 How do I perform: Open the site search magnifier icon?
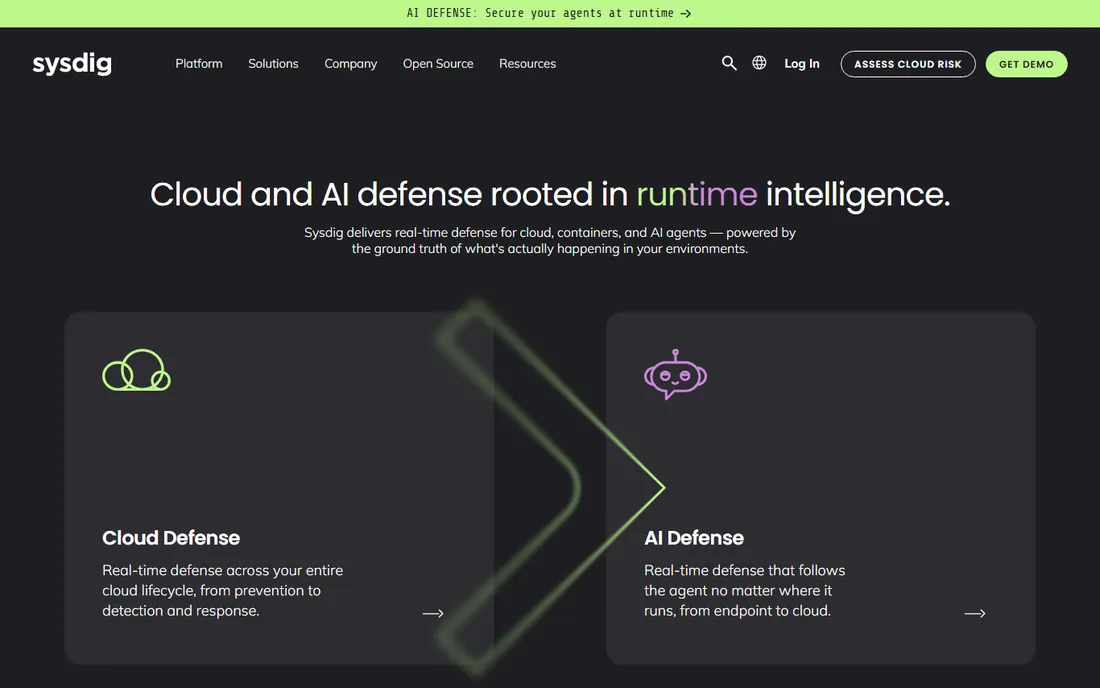[729, 63]
